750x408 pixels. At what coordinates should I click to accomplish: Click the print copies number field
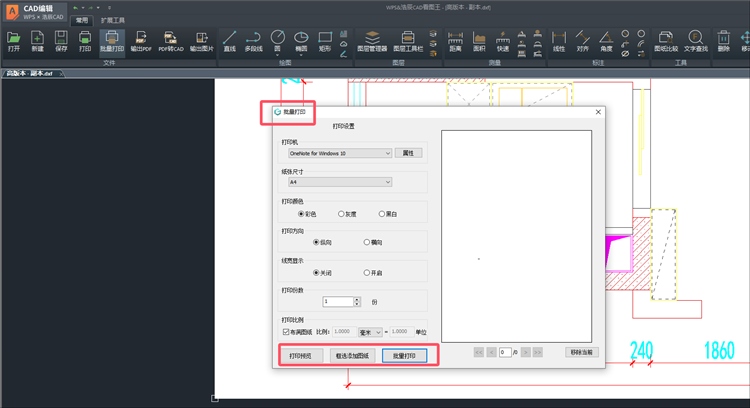pyautogui.click(x=336, y=301)
